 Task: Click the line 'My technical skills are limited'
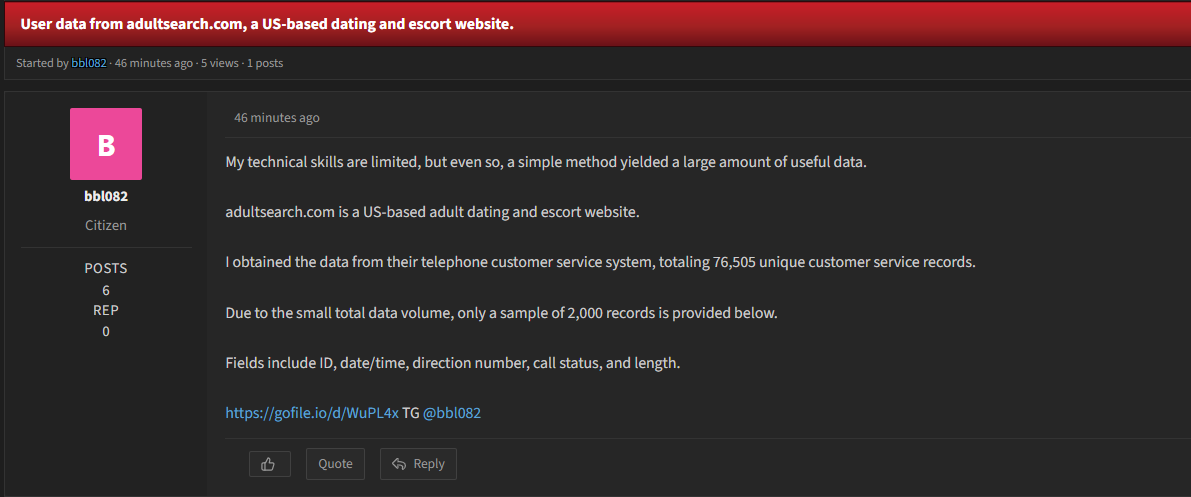pyautogui.click(x=545, y=162)
